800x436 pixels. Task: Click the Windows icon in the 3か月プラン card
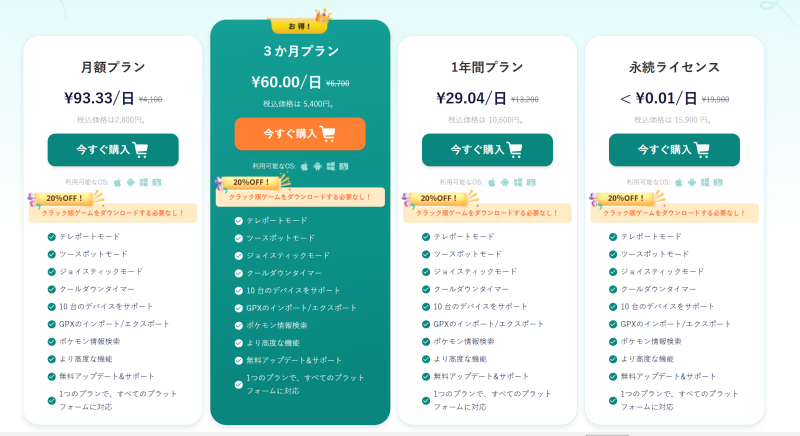pyautogui.click(x=330, y=166)
